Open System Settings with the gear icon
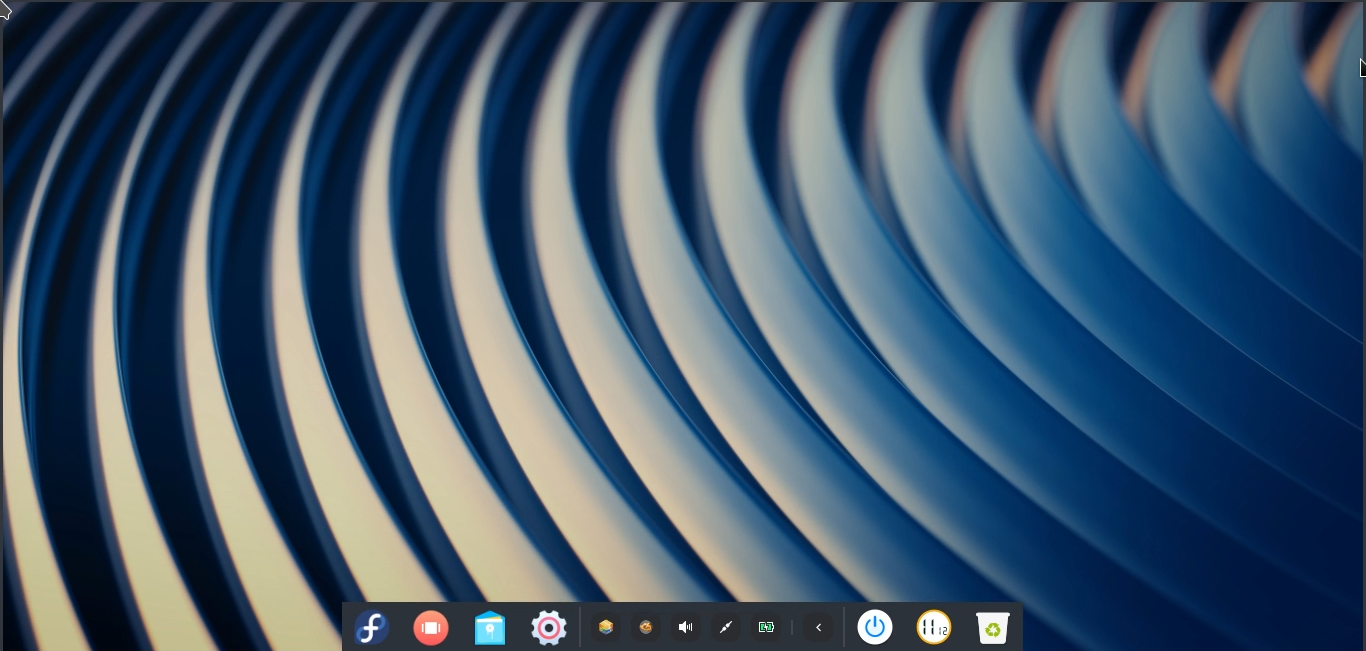The image size is (1366, 651). click(x=548, y=627)
